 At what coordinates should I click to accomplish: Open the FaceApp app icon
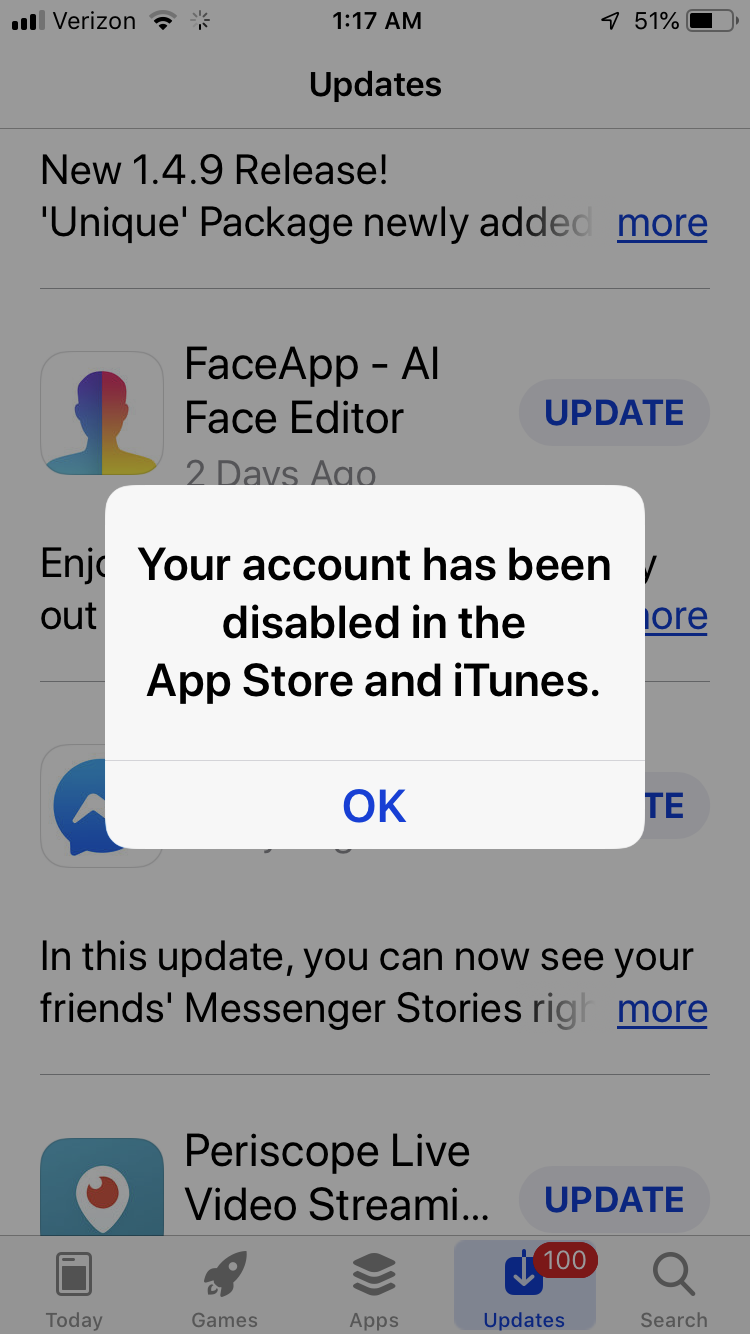[x=101, y=413]
